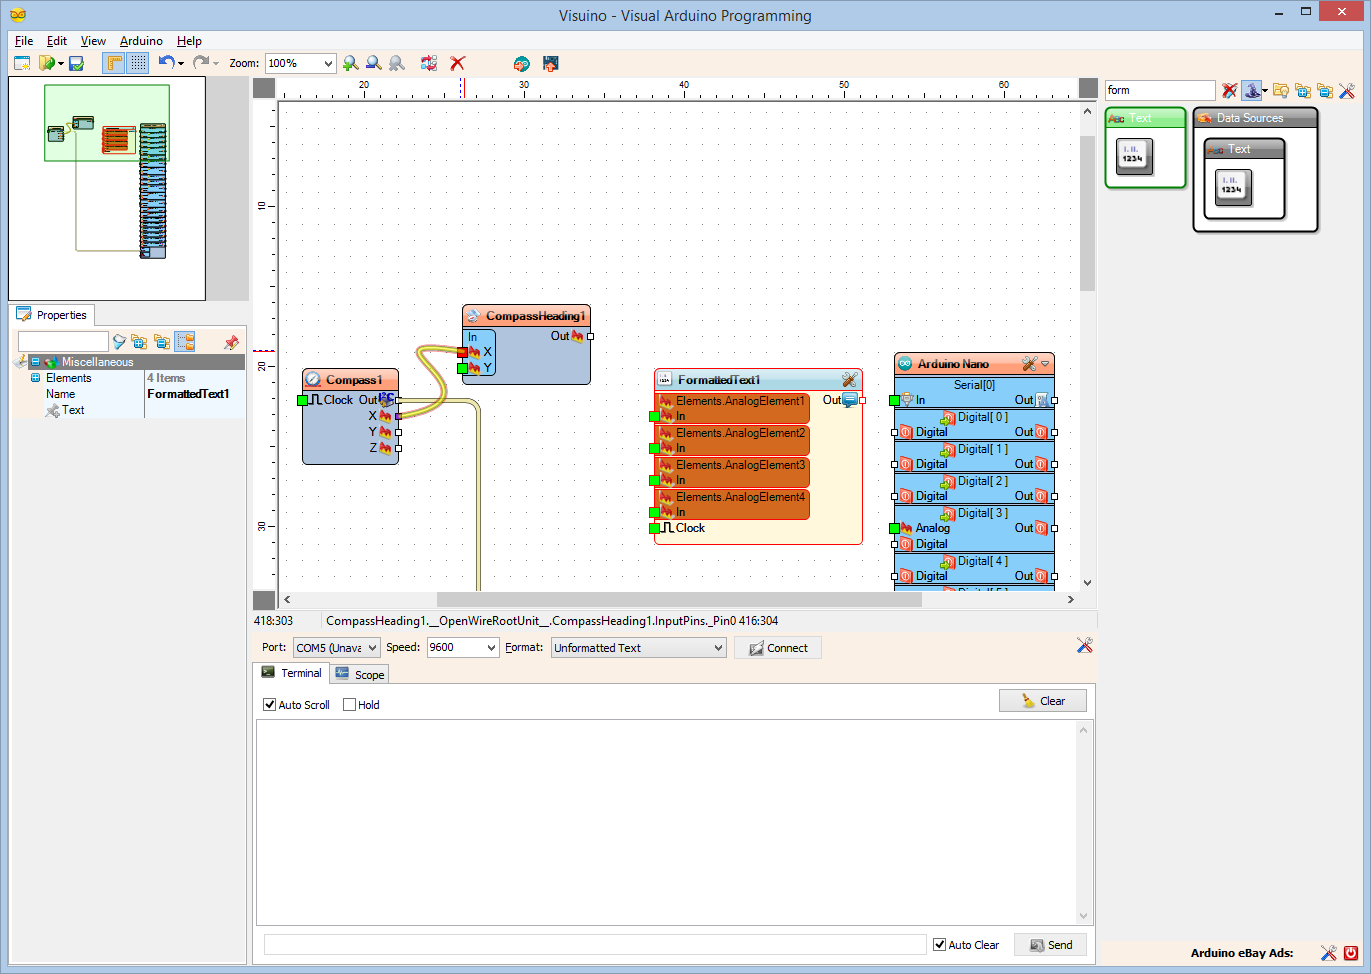Screen dimensions: 1371x974
Task: Click collapse all properties icon
Action: [161, 342]
